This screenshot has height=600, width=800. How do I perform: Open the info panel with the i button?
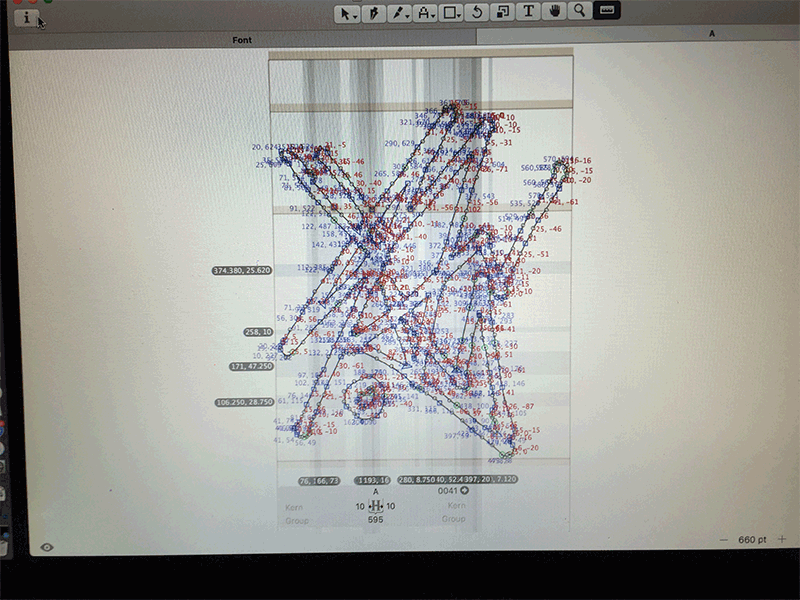coord(26,18)
